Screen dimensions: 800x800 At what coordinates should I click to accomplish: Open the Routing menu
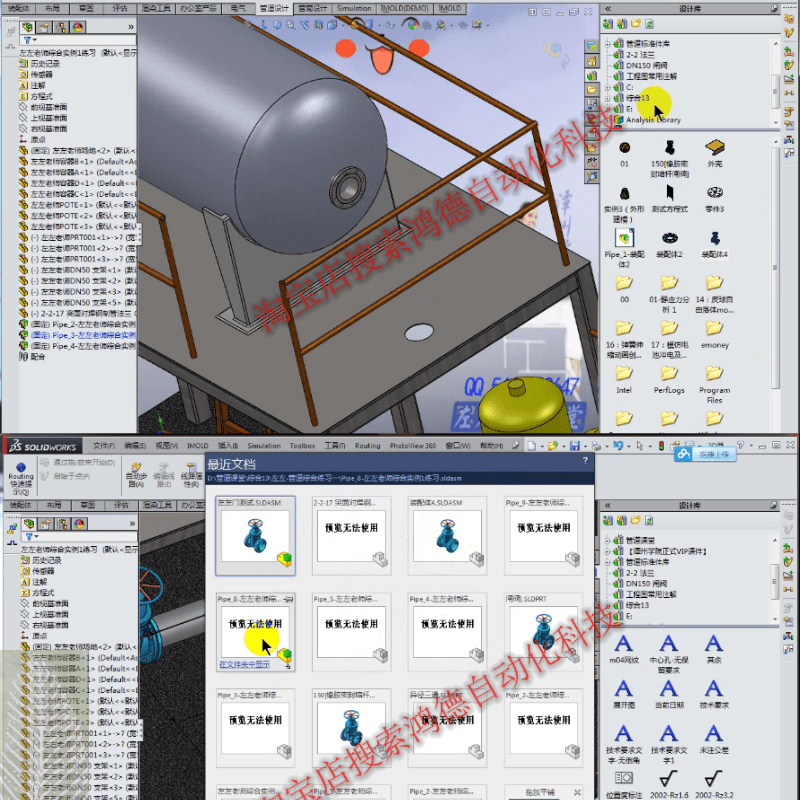367,445
